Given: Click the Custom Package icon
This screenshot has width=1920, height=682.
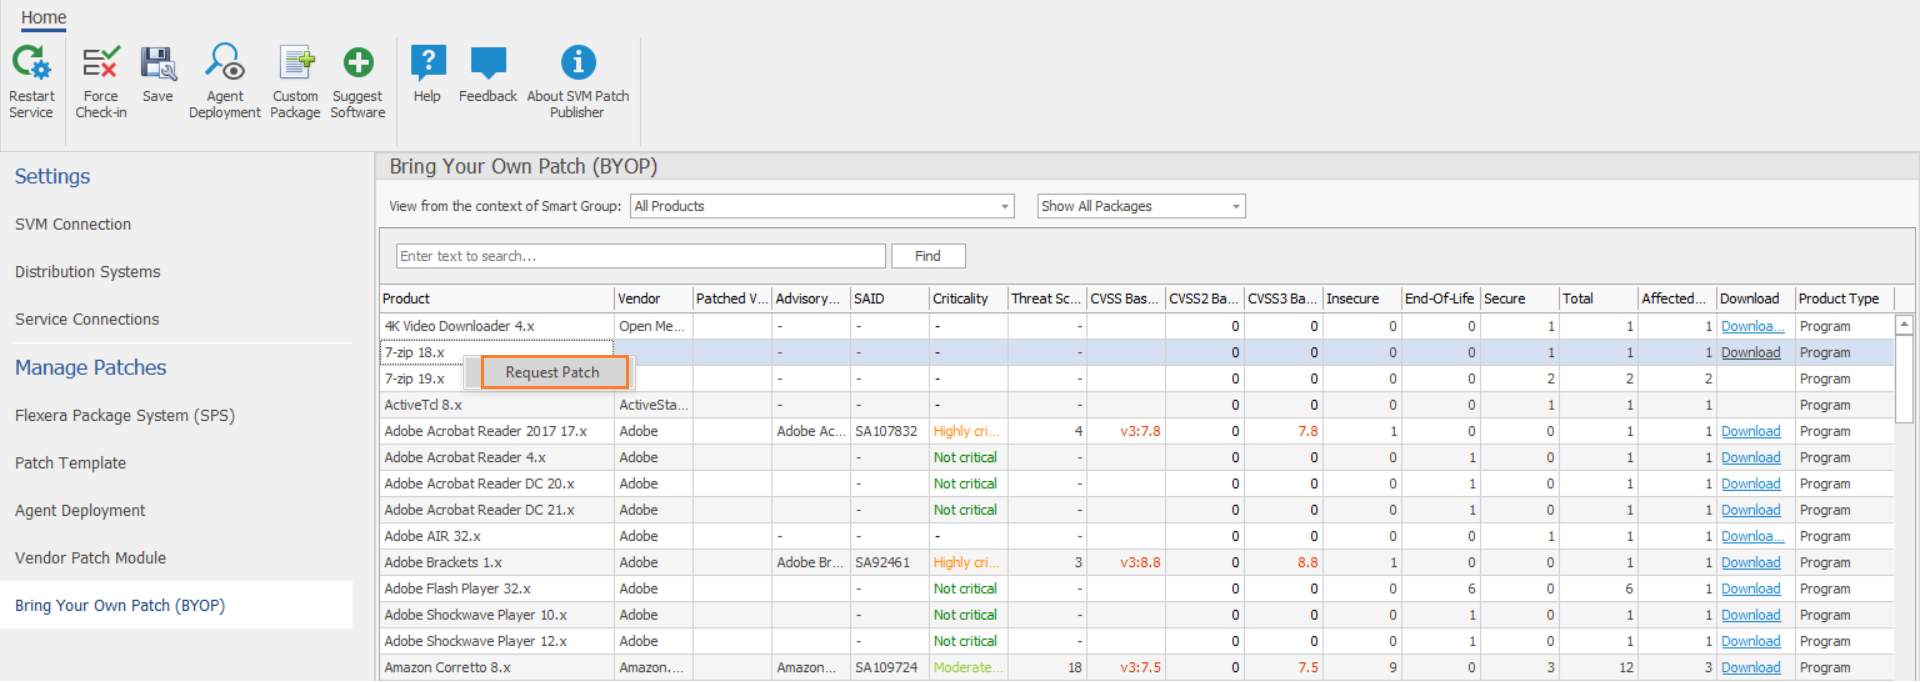Looking at the screenshot, I should pyautogui.click(x=296, y=63).
